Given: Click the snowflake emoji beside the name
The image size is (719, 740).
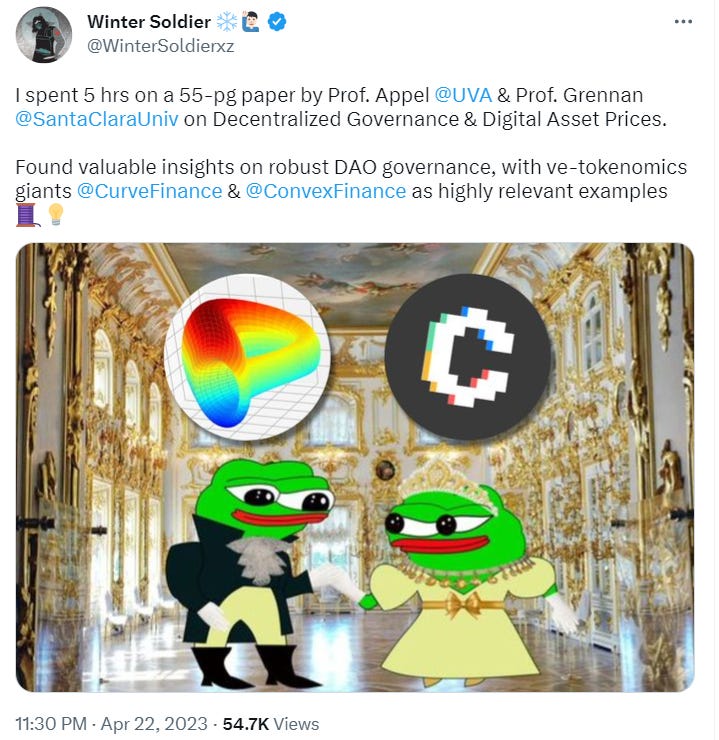Looking at the screenshot, I should [227, 22].
